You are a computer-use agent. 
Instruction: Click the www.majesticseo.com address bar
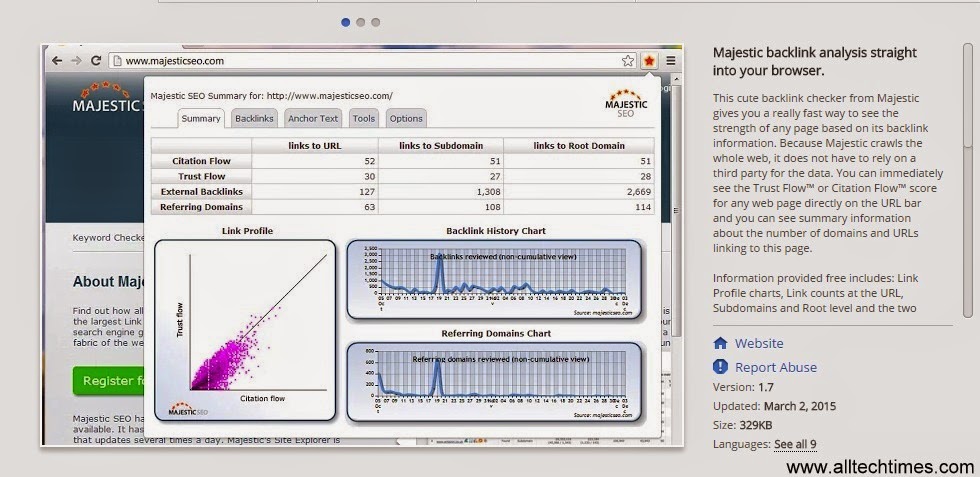[372, 61]
